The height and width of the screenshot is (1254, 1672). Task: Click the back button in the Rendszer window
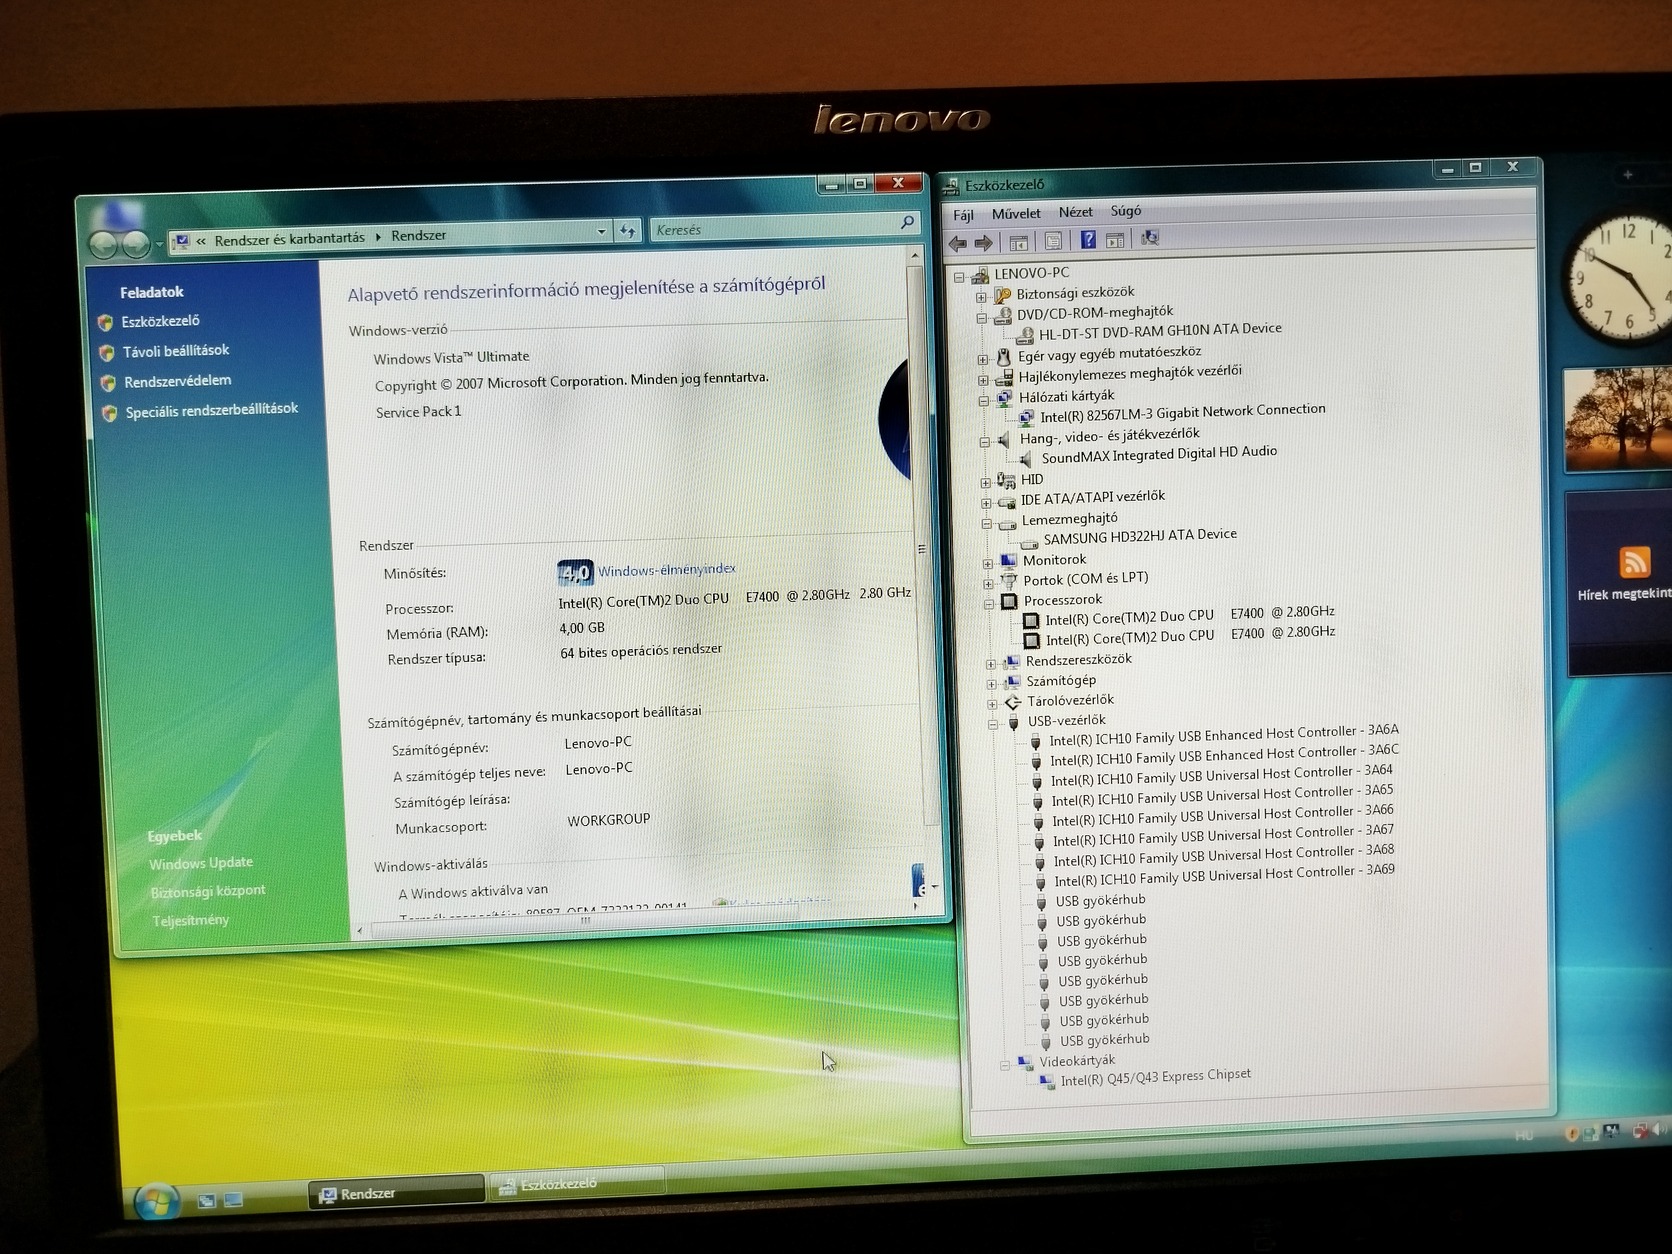pos(103,243)
